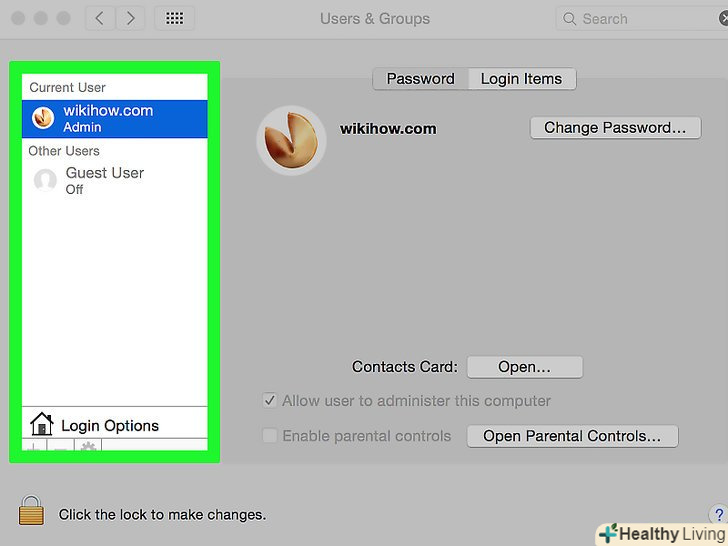This screenshot has width=728, height=546.
Task: Go forward with the right arrow
Action: pyautogui.click(x=130, y=19)
